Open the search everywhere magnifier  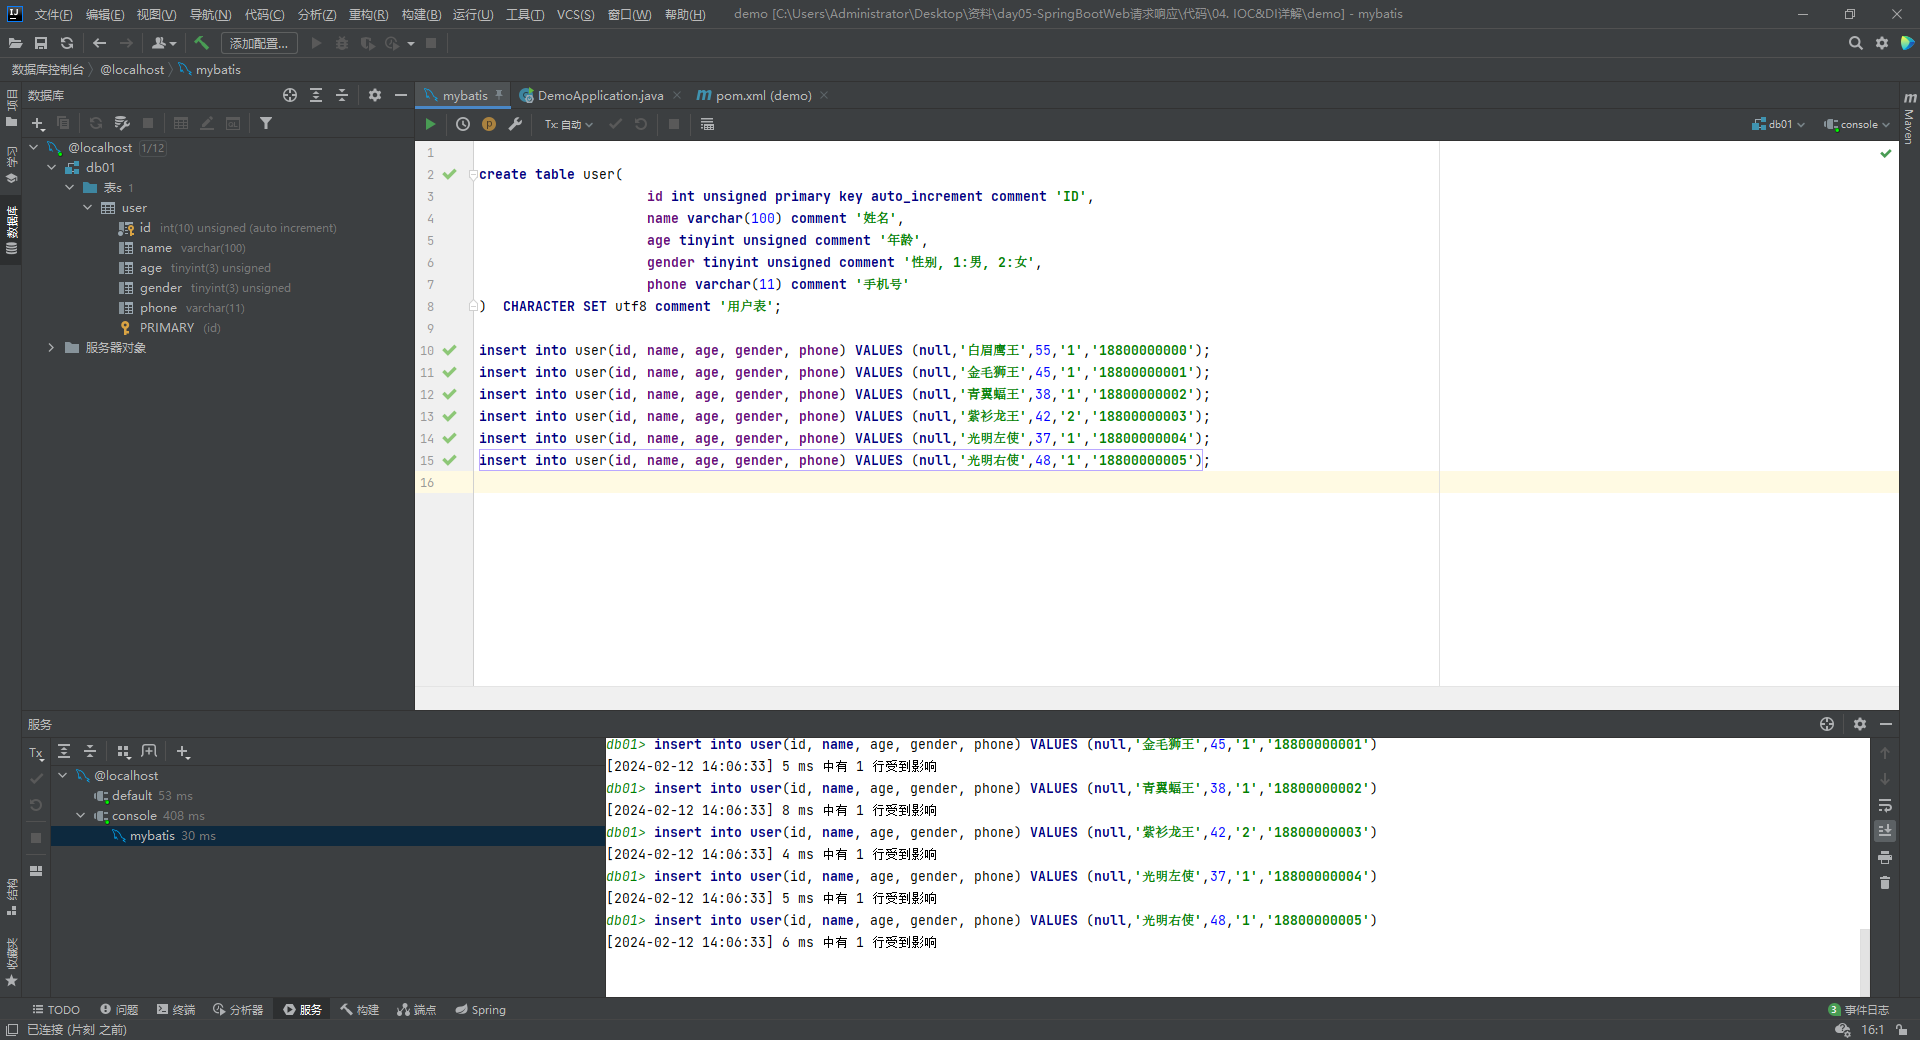1855,43
